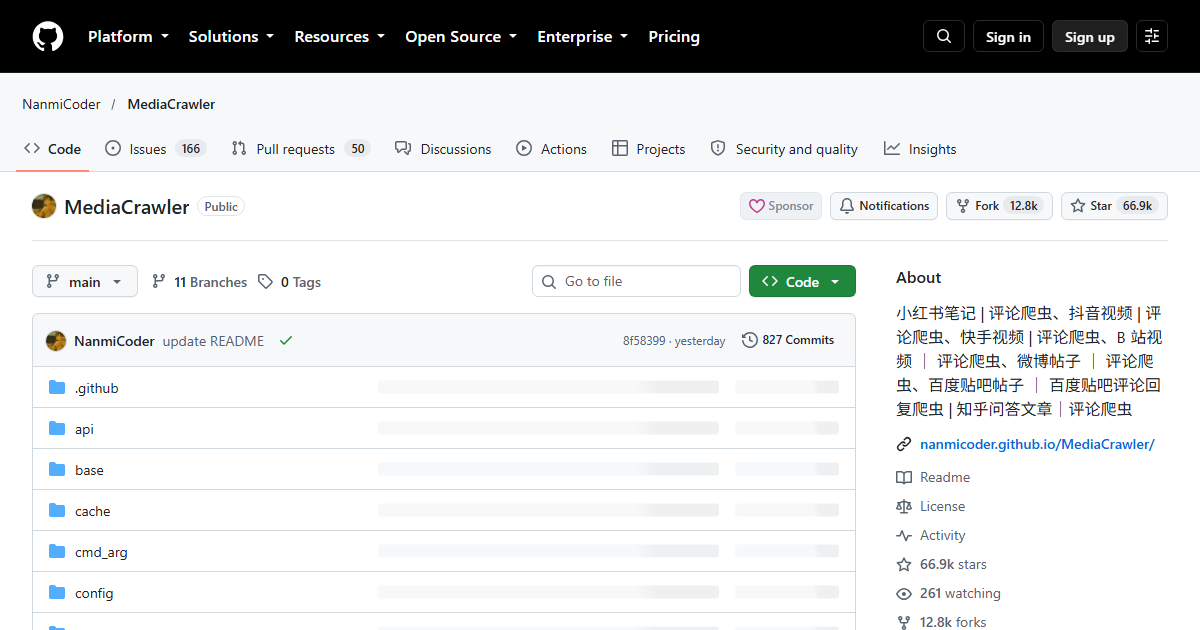Expand the Solutions menu
This screenshot has height=630, width=1200.
click(x=231, y=37)
